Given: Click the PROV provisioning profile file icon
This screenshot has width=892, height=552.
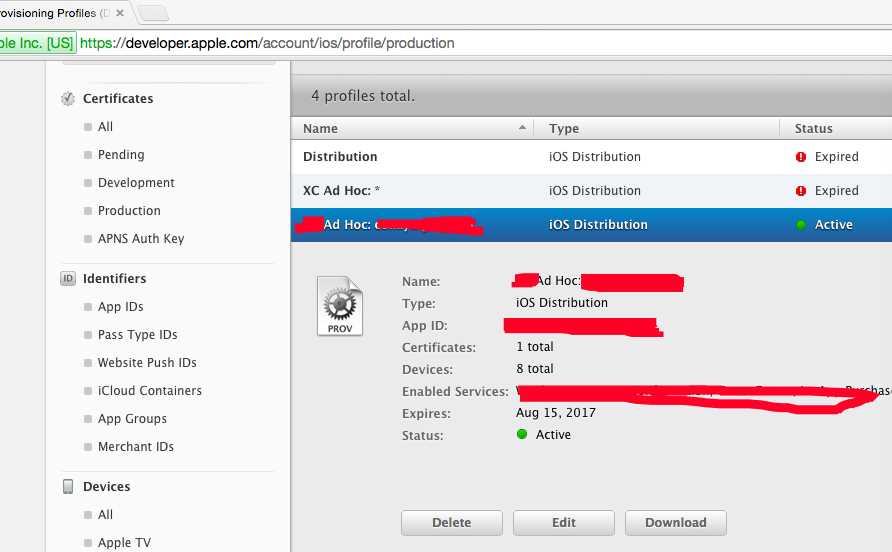Looking at the screenshot, I should click(x=340, y=306).
